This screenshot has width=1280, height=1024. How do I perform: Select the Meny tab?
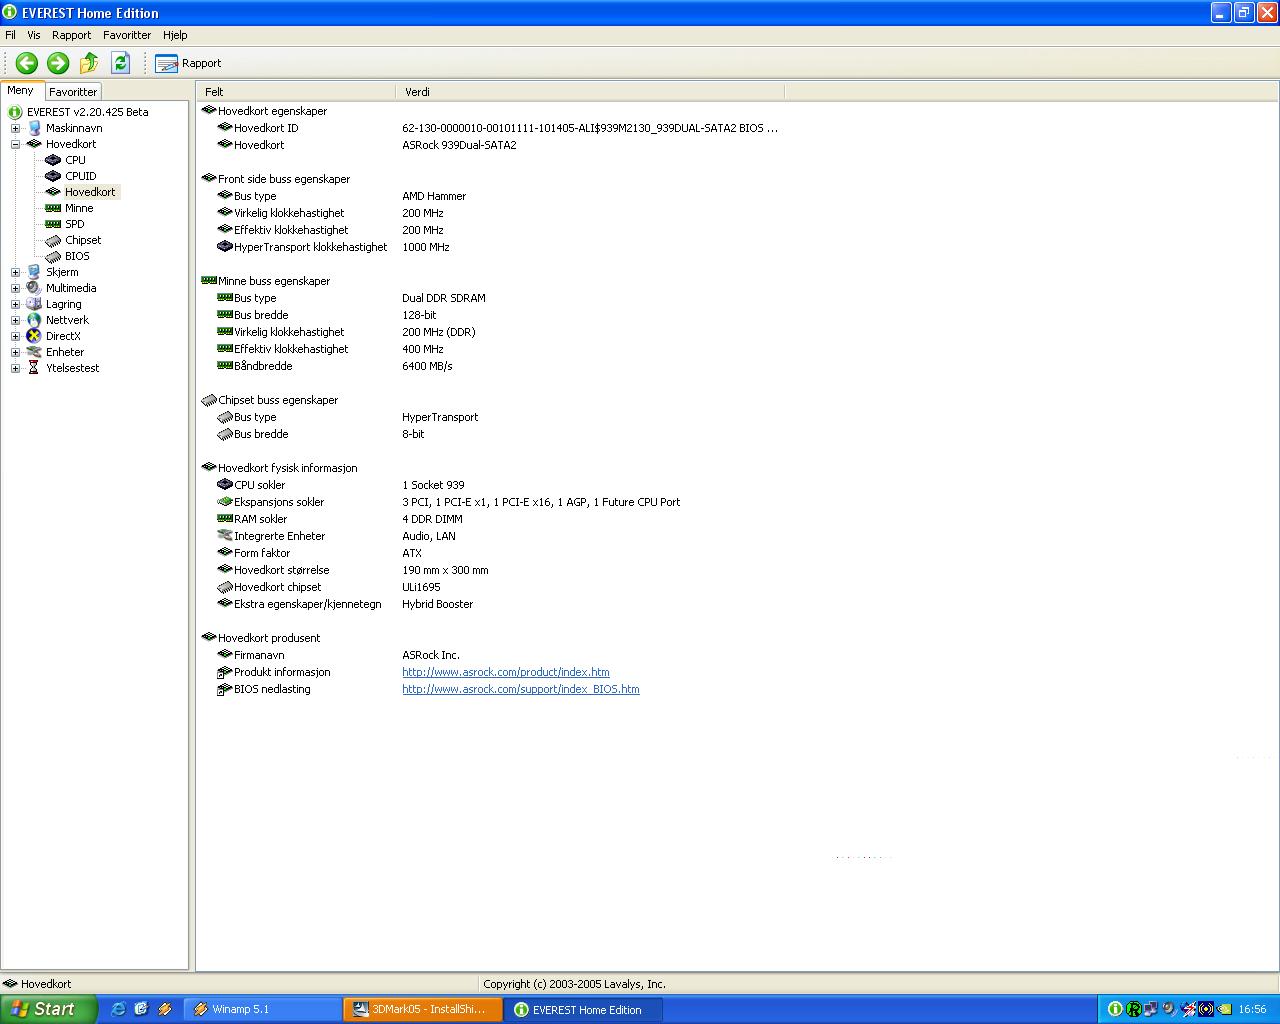click(21, 90)
